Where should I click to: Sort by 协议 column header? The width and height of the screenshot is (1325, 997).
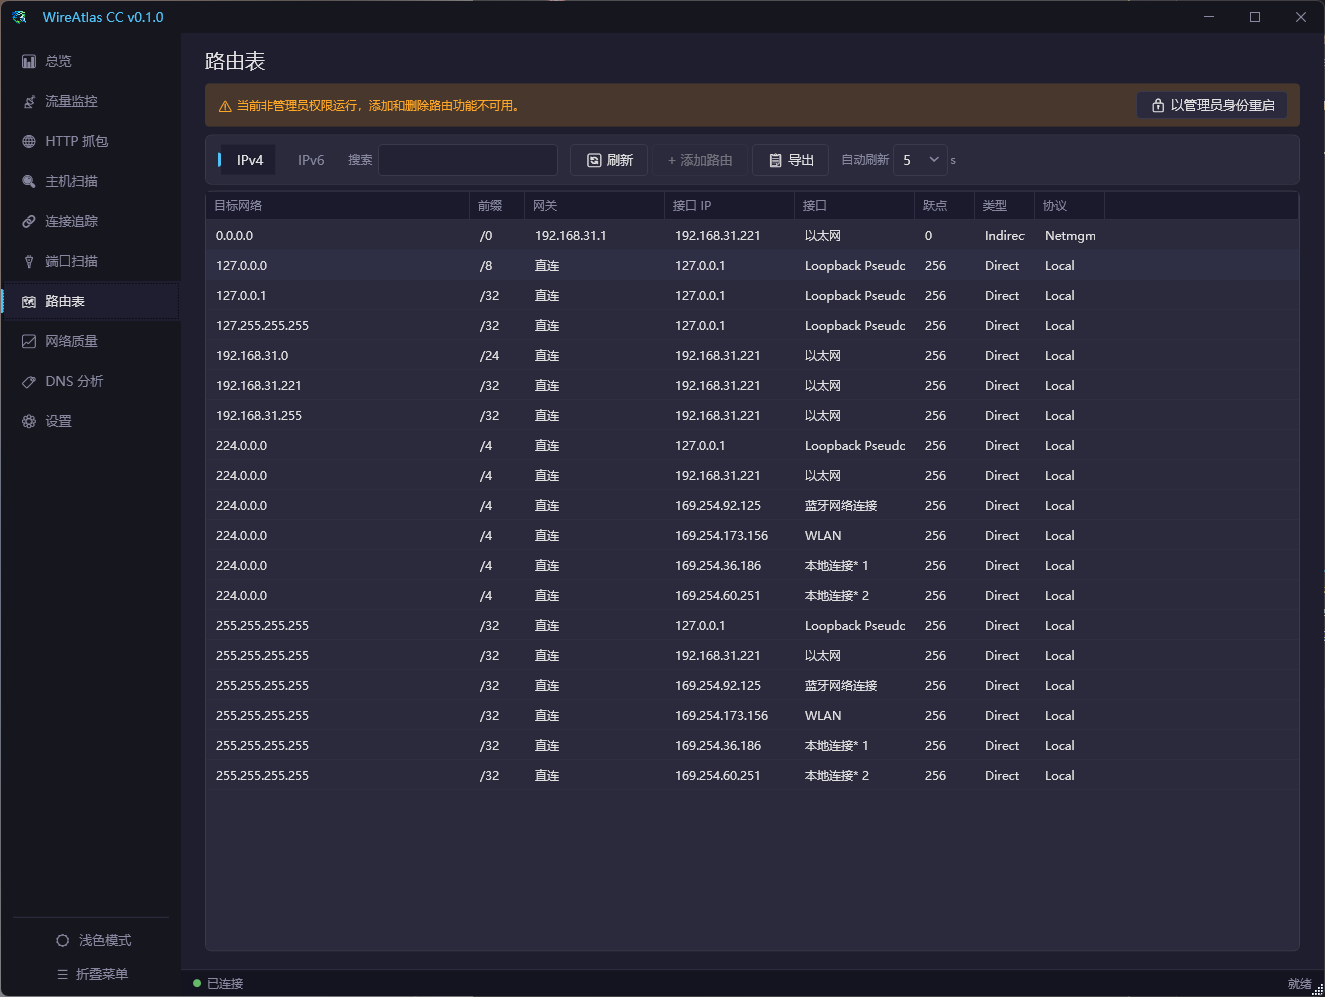point(1069,205)
